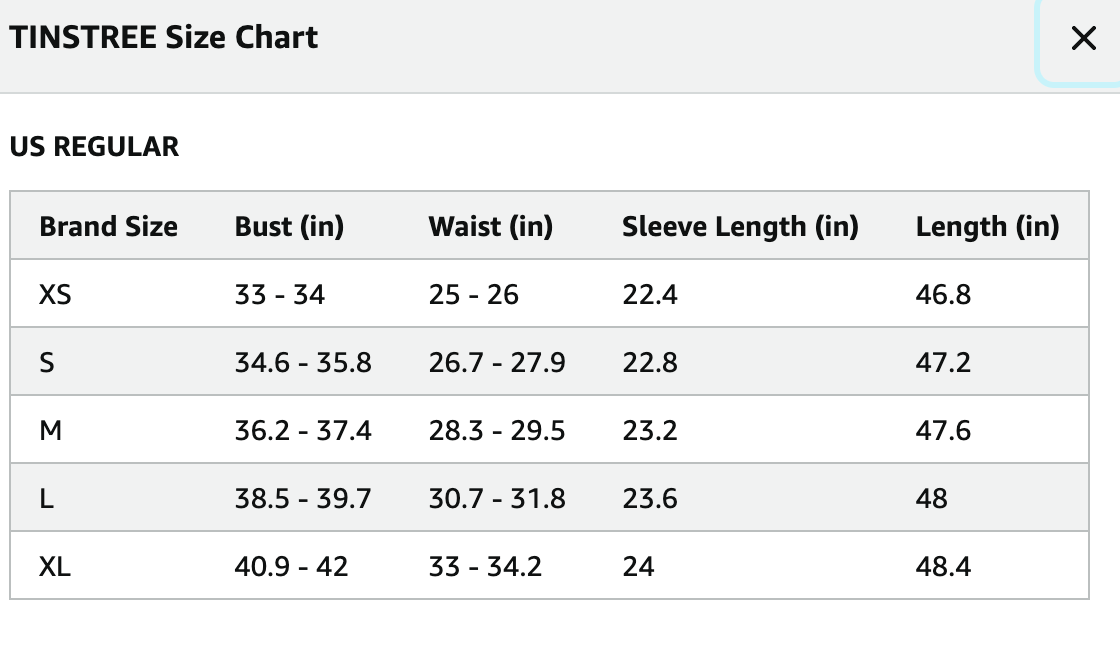The width and height of the screenshot is (1120, 656).
Task: Click the 38.5 - 39.7 bust measurement
Action: point(303,499)
